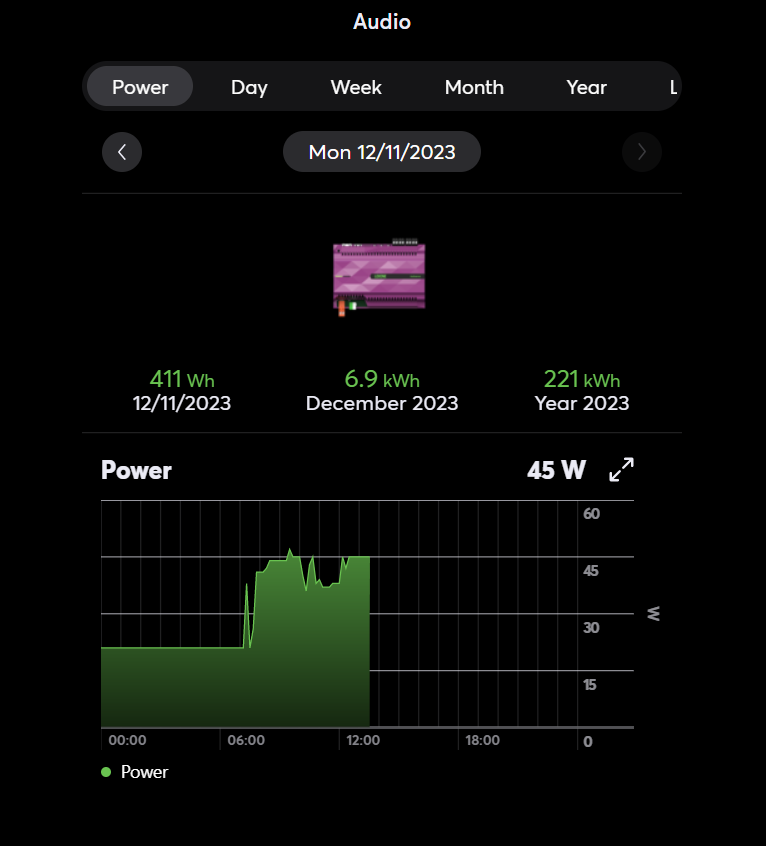Select the cut-off tab after Year

click(x=673, y=87)
